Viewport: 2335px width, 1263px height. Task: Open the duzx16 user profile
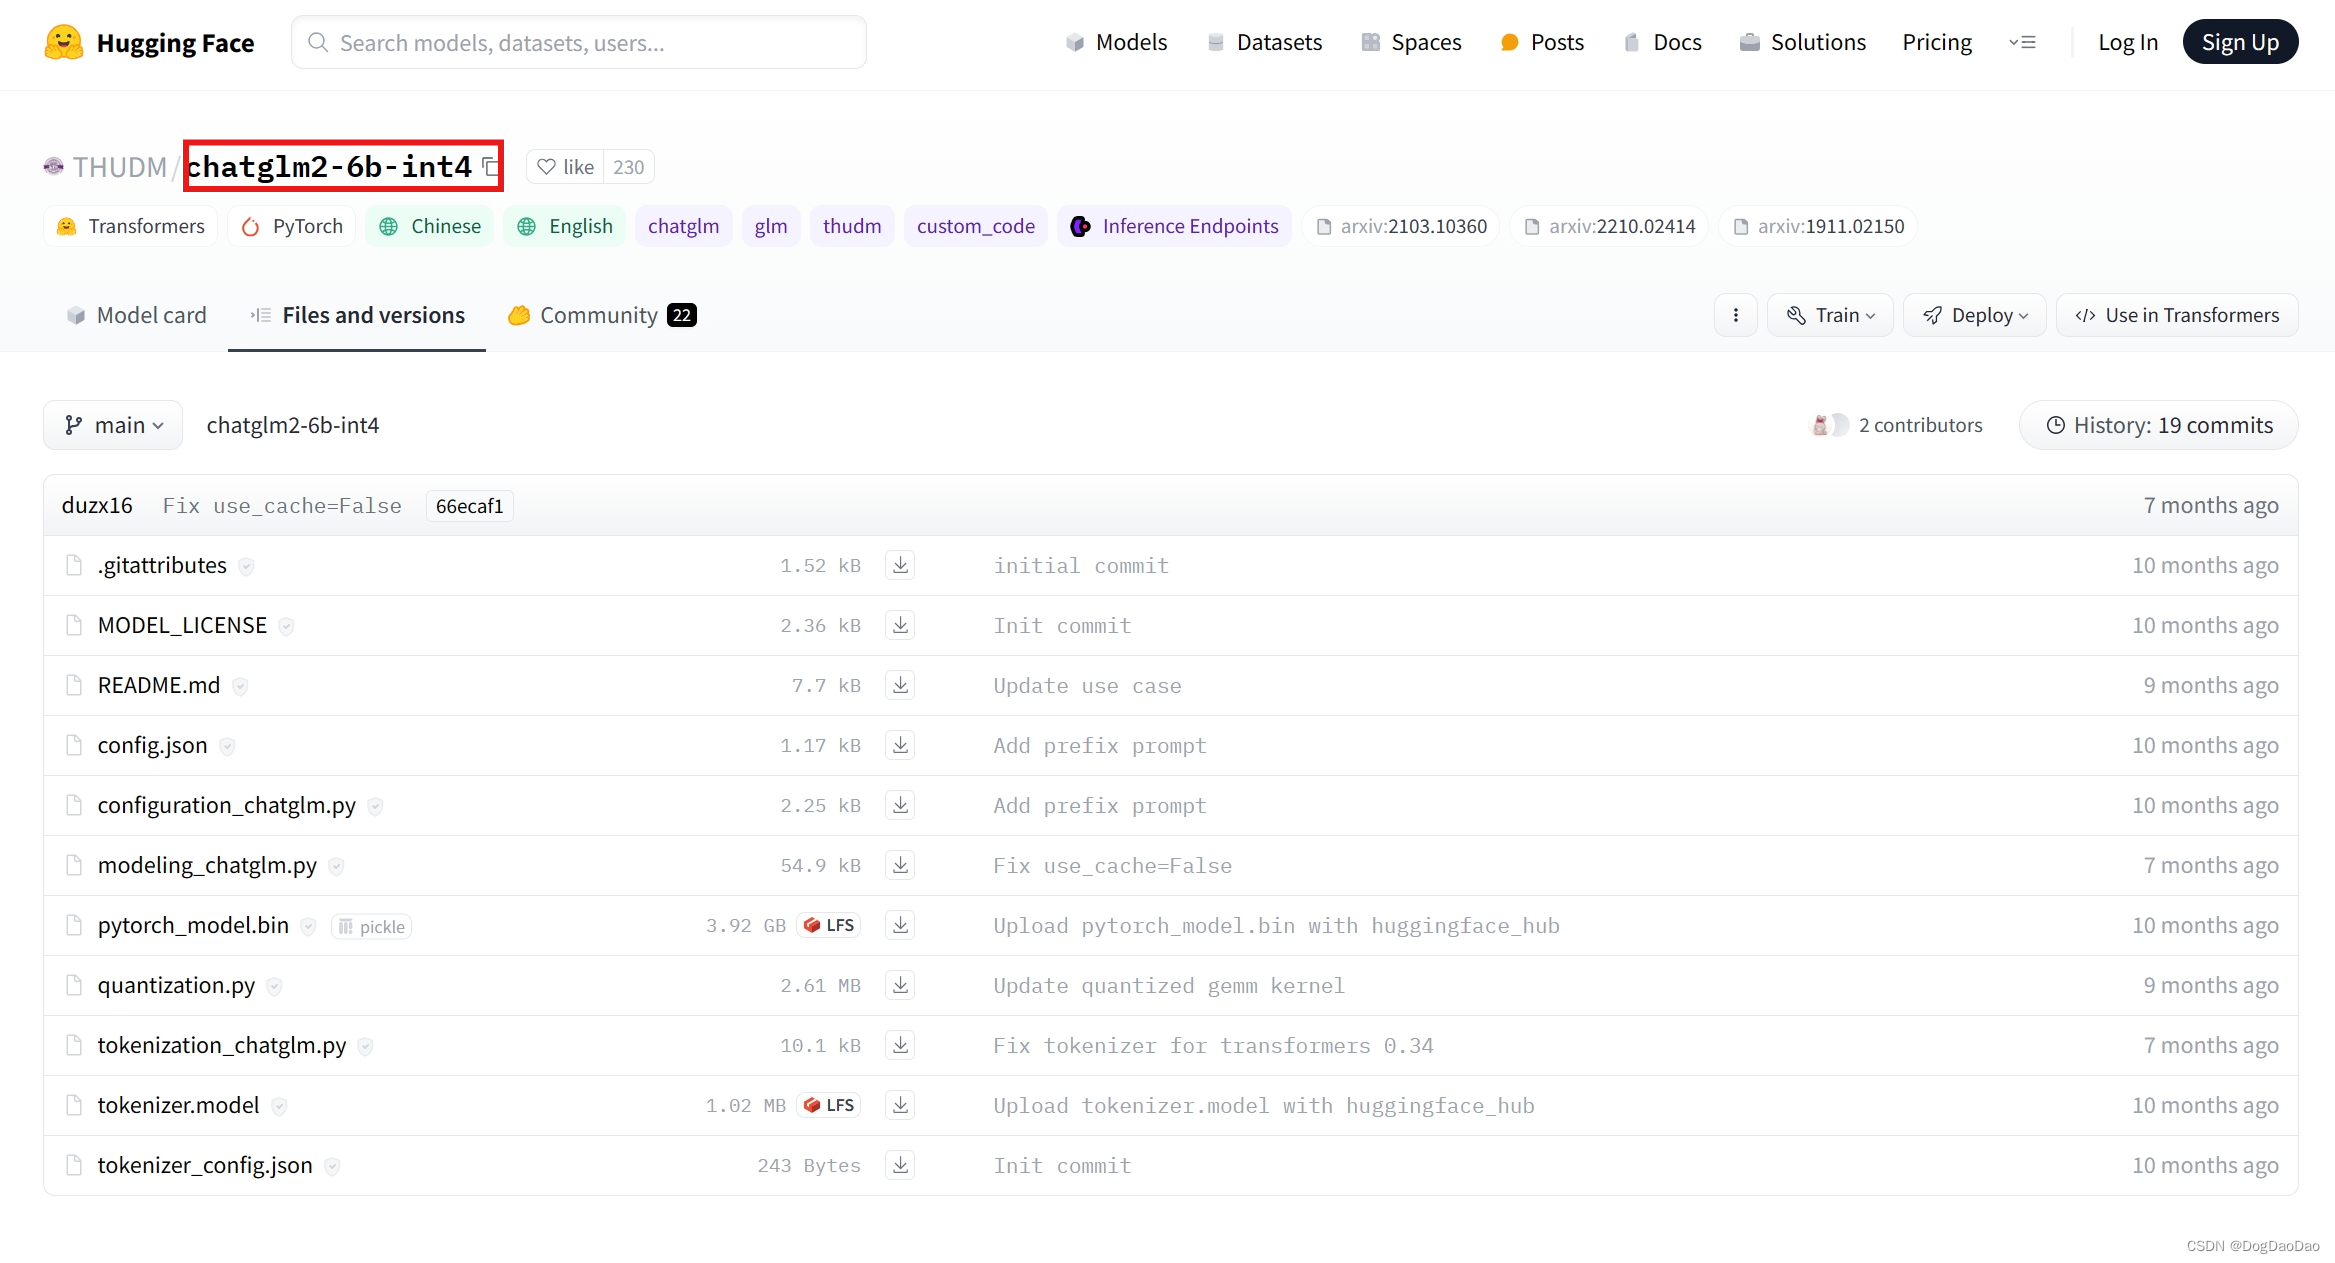point(97,505)
